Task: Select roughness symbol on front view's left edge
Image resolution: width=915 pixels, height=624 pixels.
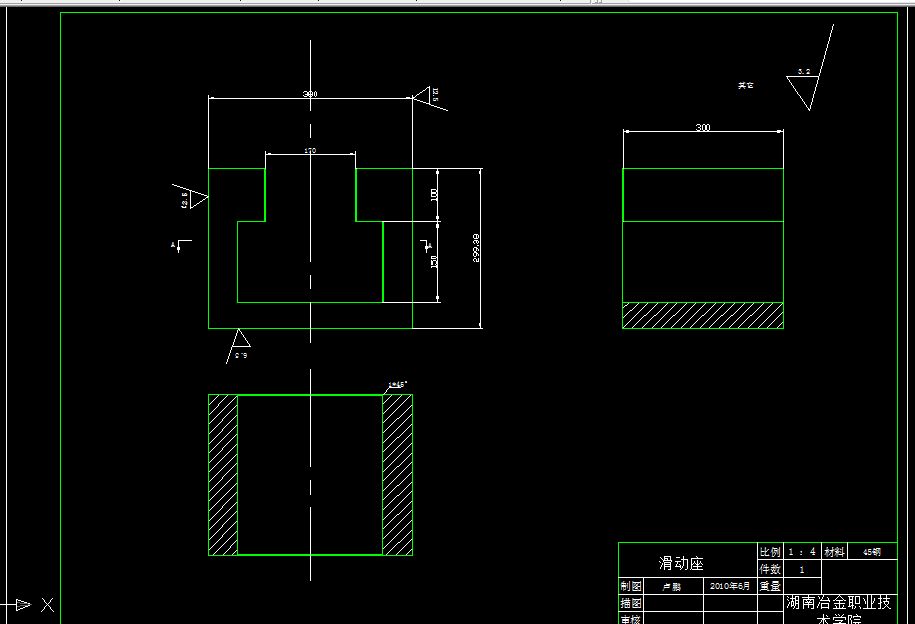Action: point(190,196)
